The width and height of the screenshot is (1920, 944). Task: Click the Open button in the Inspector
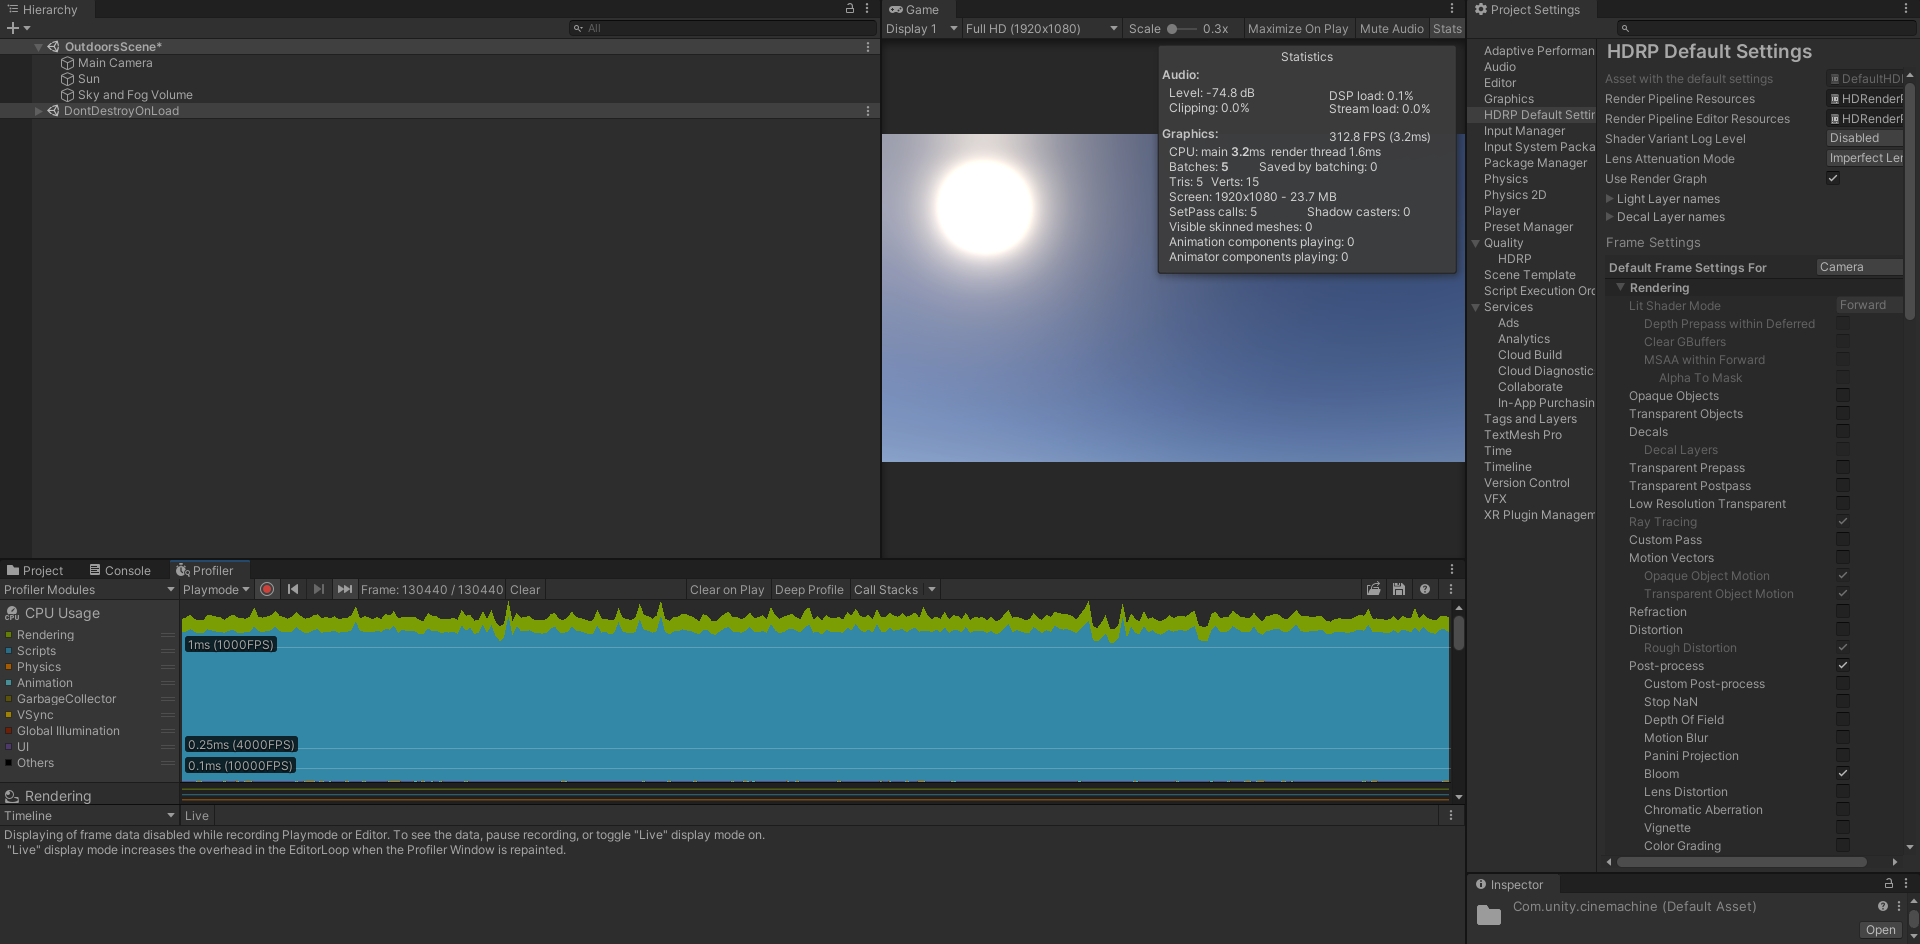[1880, 929]
